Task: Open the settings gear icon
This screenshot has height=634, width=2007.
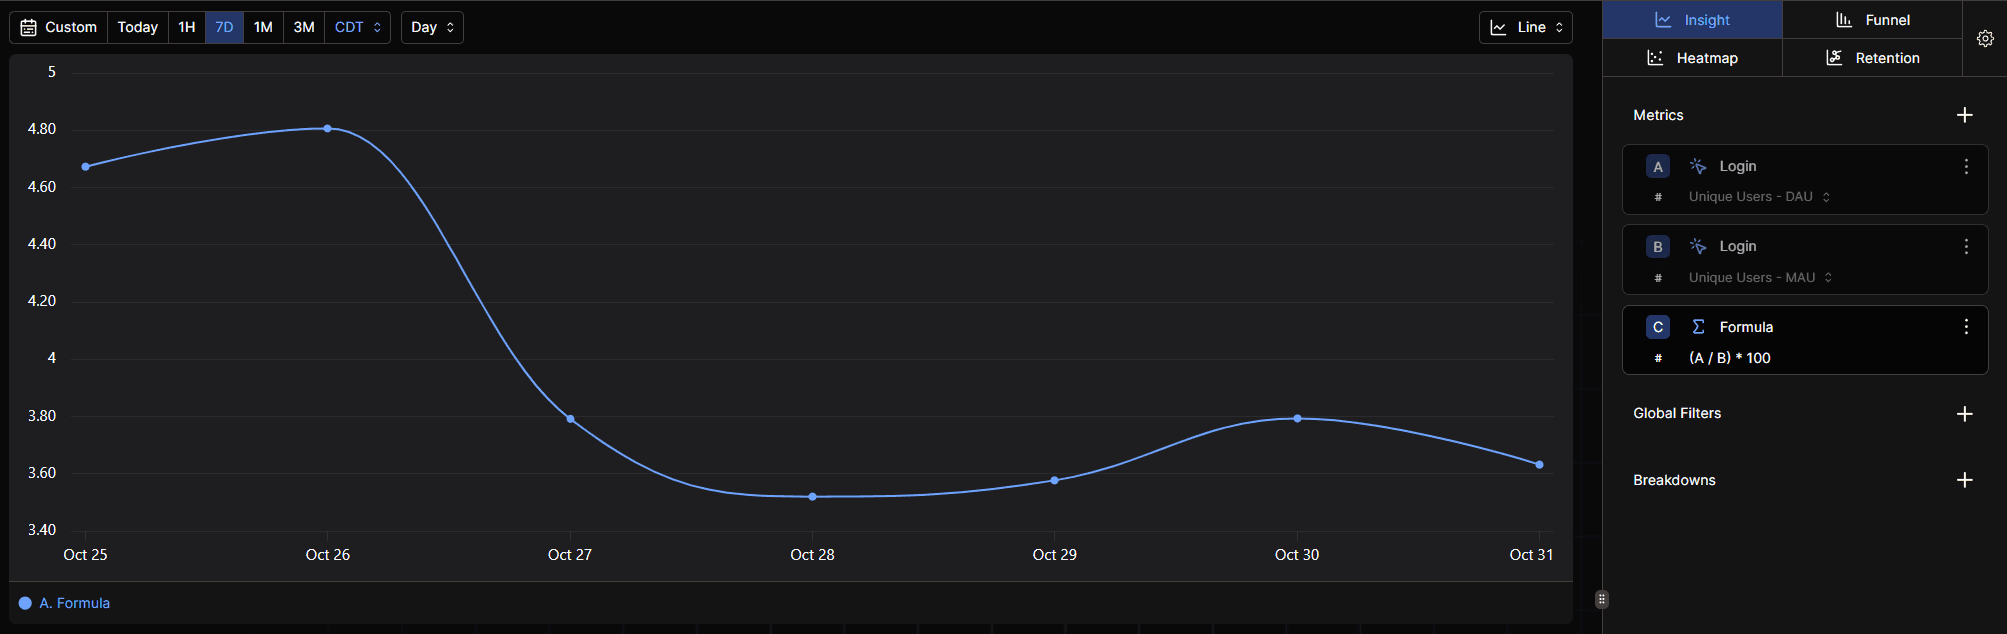Action: pyautogui.click(x=1985, y=38)
